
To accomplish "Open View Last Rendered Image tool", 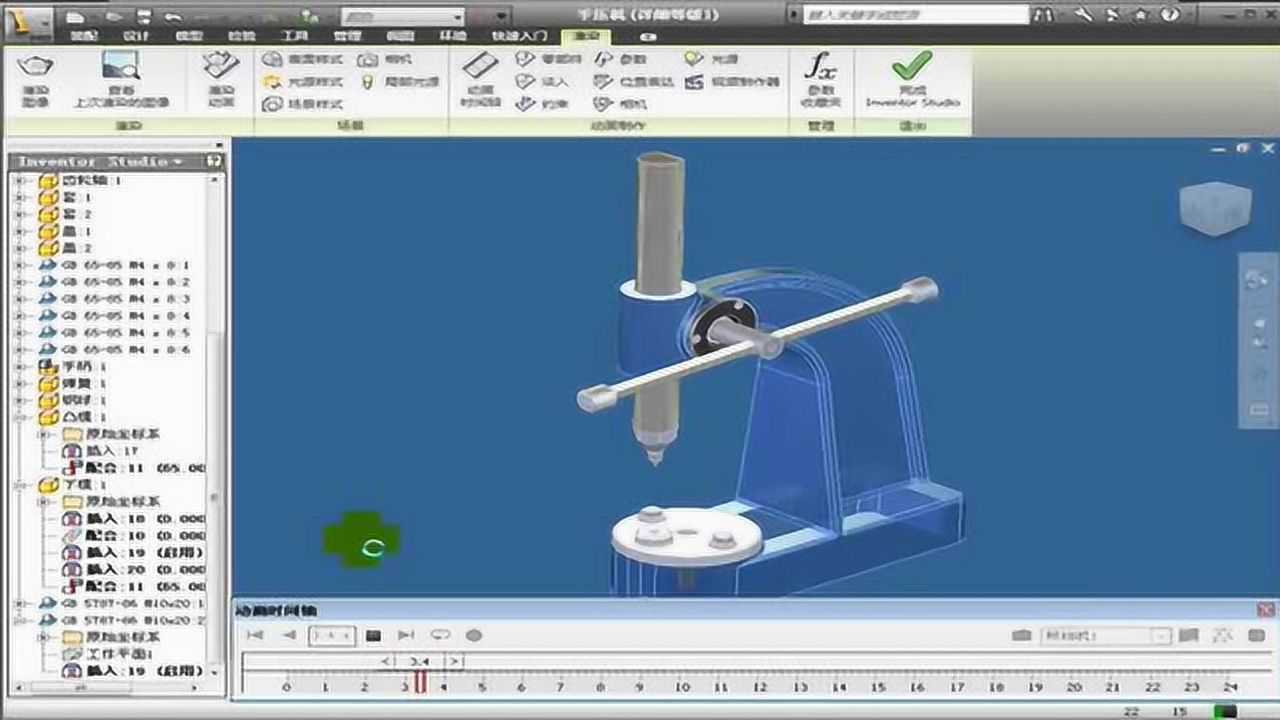I will coord(120,75).
